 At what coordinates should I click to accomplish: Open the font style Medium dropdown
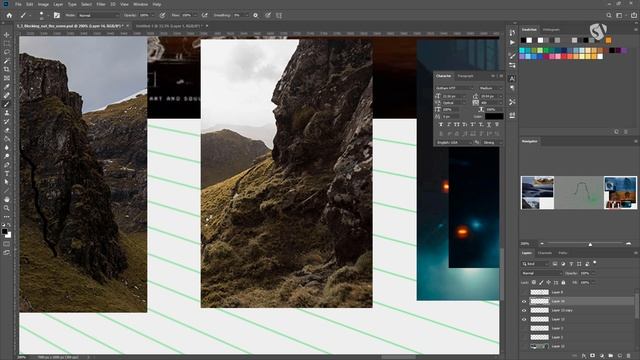491,88
